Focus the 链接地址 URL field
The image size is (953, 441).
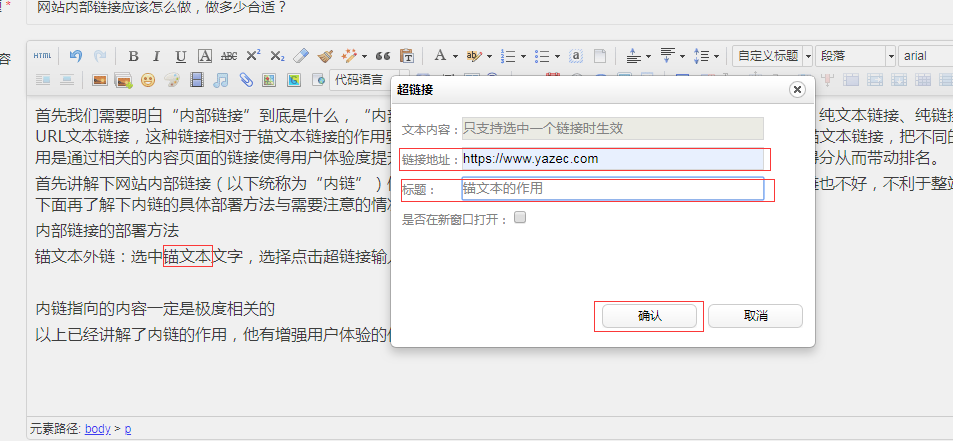point(613,159)
